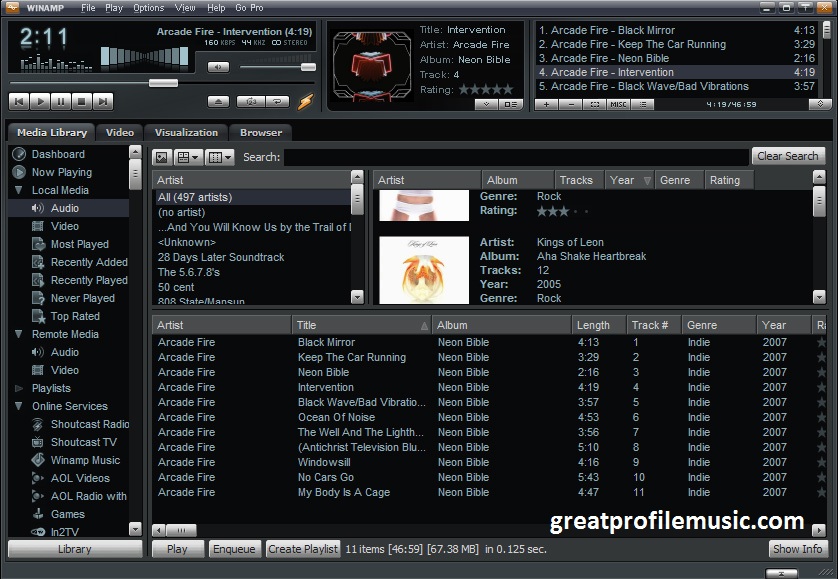Collapse the Local Media tree node

pos(19,190)
